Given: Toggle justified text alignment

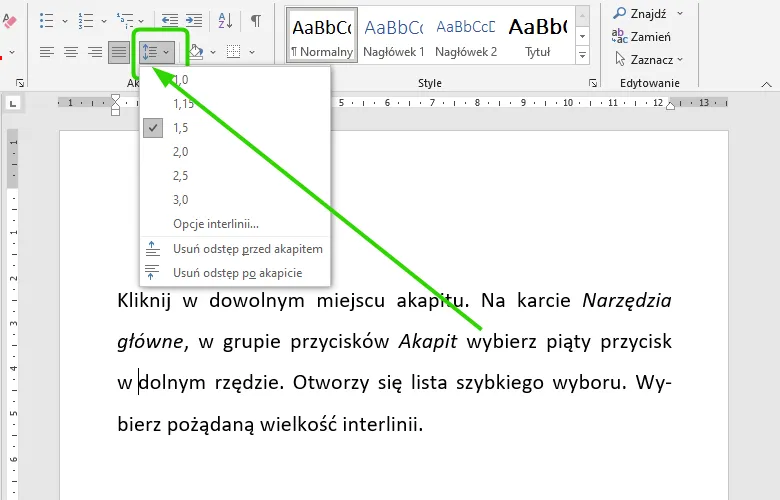Looking at the screenshot, I should pos(119,51).
